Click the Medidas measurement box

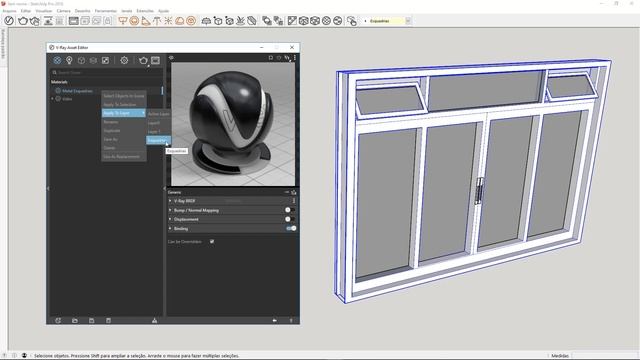(x=604, y=356)
